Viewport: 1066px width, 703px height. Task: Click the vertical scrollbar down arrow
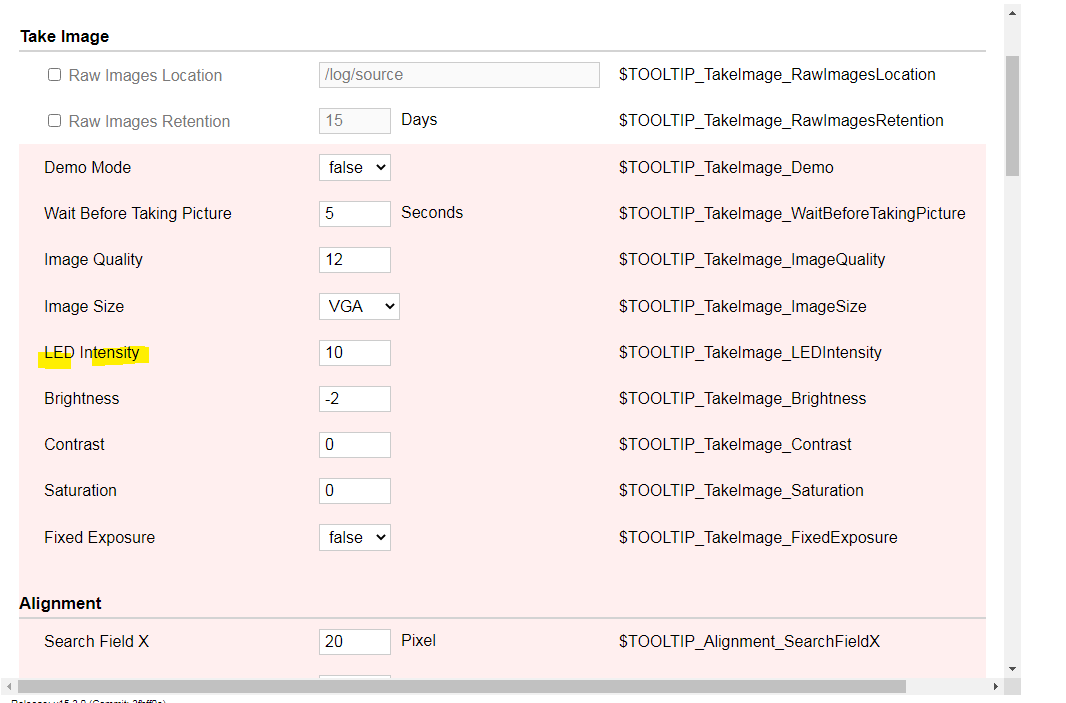click(1012, 668)
